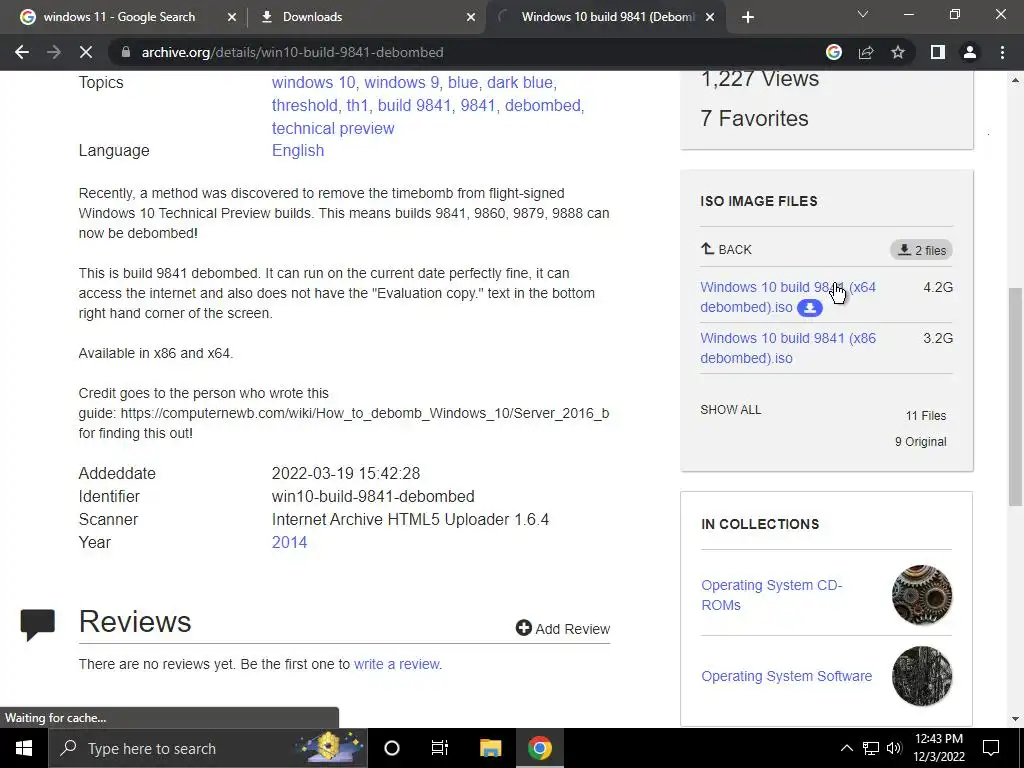Close the windows 11 Google Search tab
Image resolution: width=1024 pixels, height=768 pixels.
[x=232, y=17]
